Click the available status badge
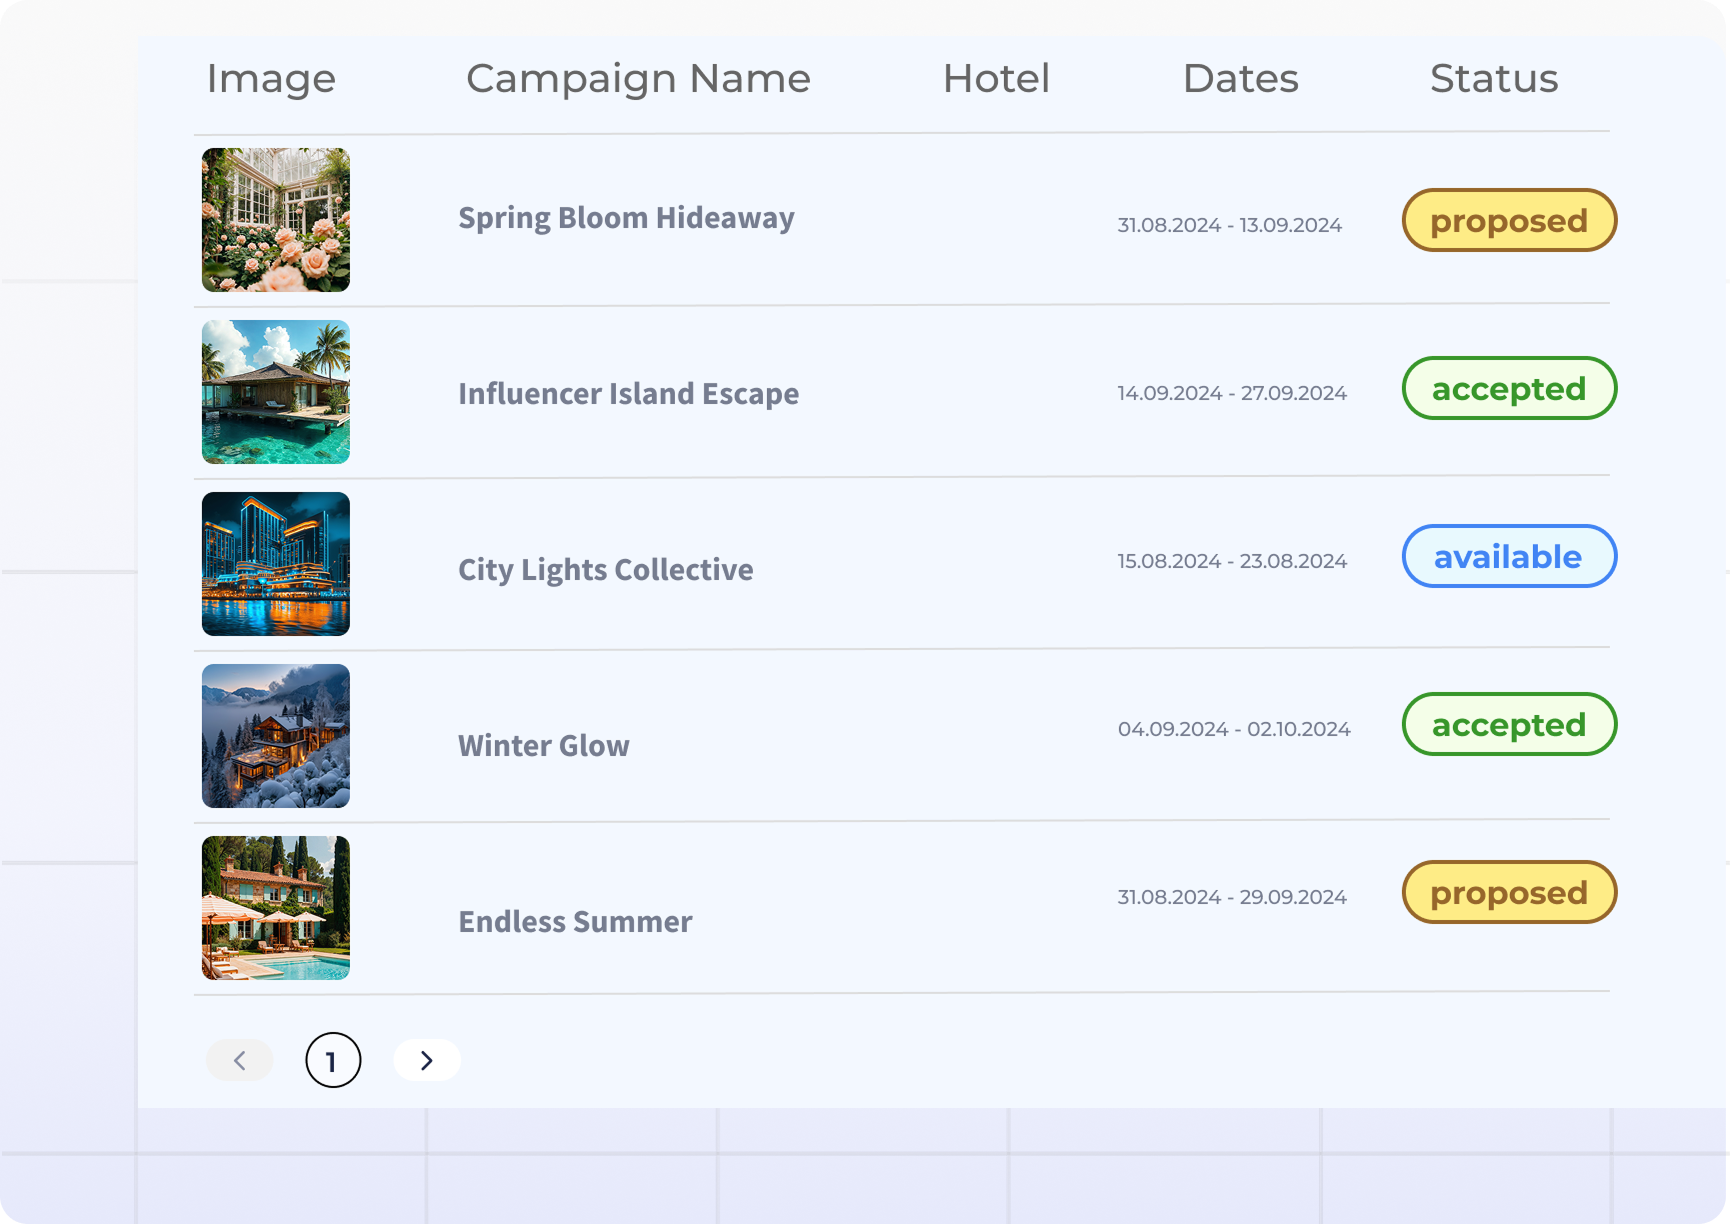 point(1509,556)
